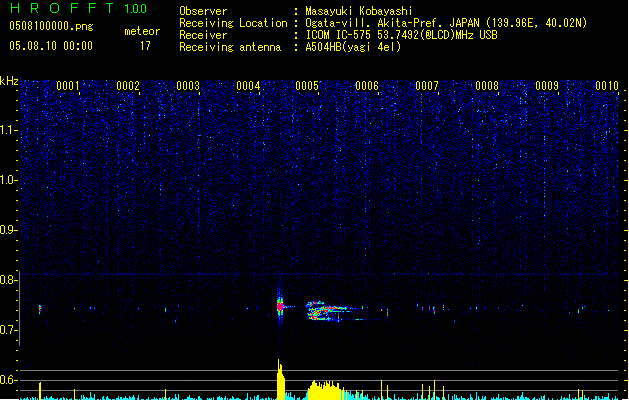Click time marker 0010
The height and width of the screenshot is (400, 629).
[x=607, y=85]
